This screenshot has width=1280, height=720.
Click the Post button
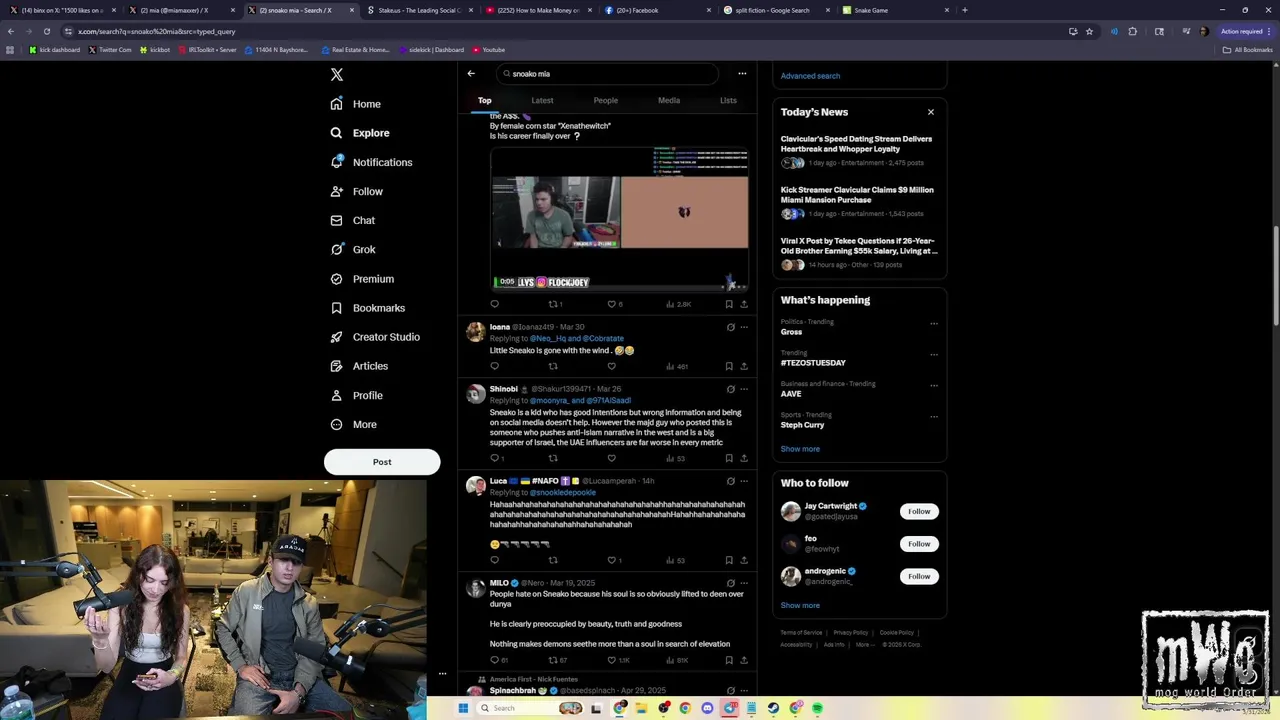(382, 462)
